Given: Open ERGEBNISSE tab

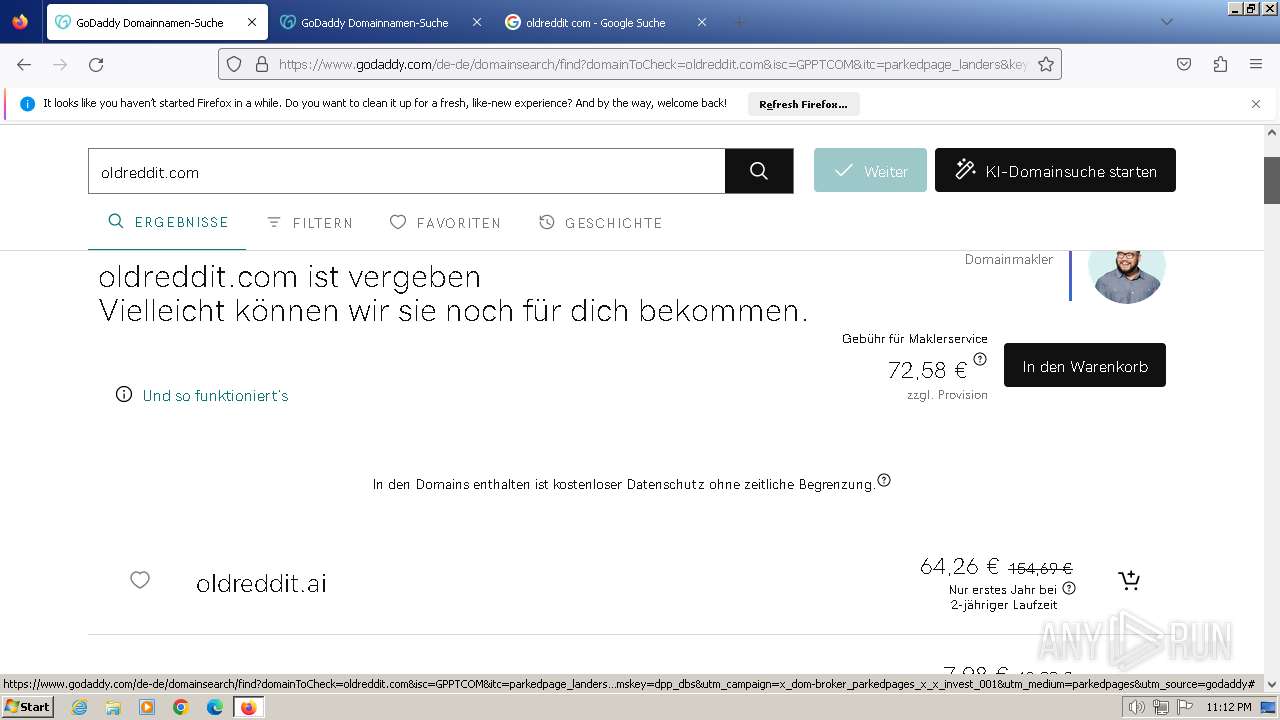Looking at the screenshot, I should click(x=168, y=222).
